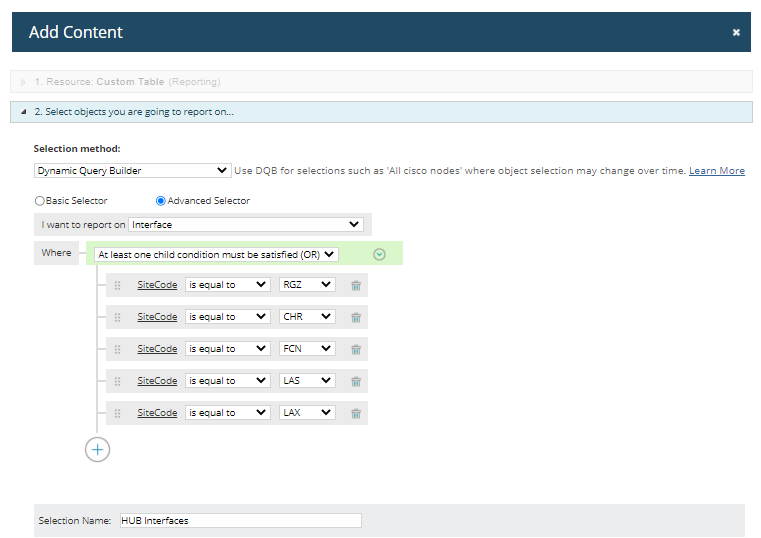Open the Selection method dropdown

(132, 171)
